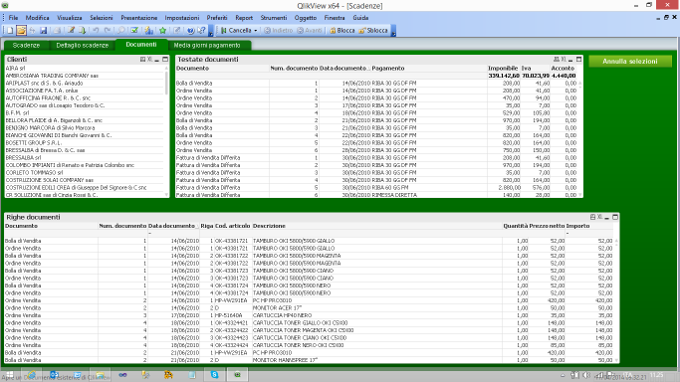This screenshot has width=680, height=382.
Task: Open Current Selections toolbar icon
Action: (134, 31)
